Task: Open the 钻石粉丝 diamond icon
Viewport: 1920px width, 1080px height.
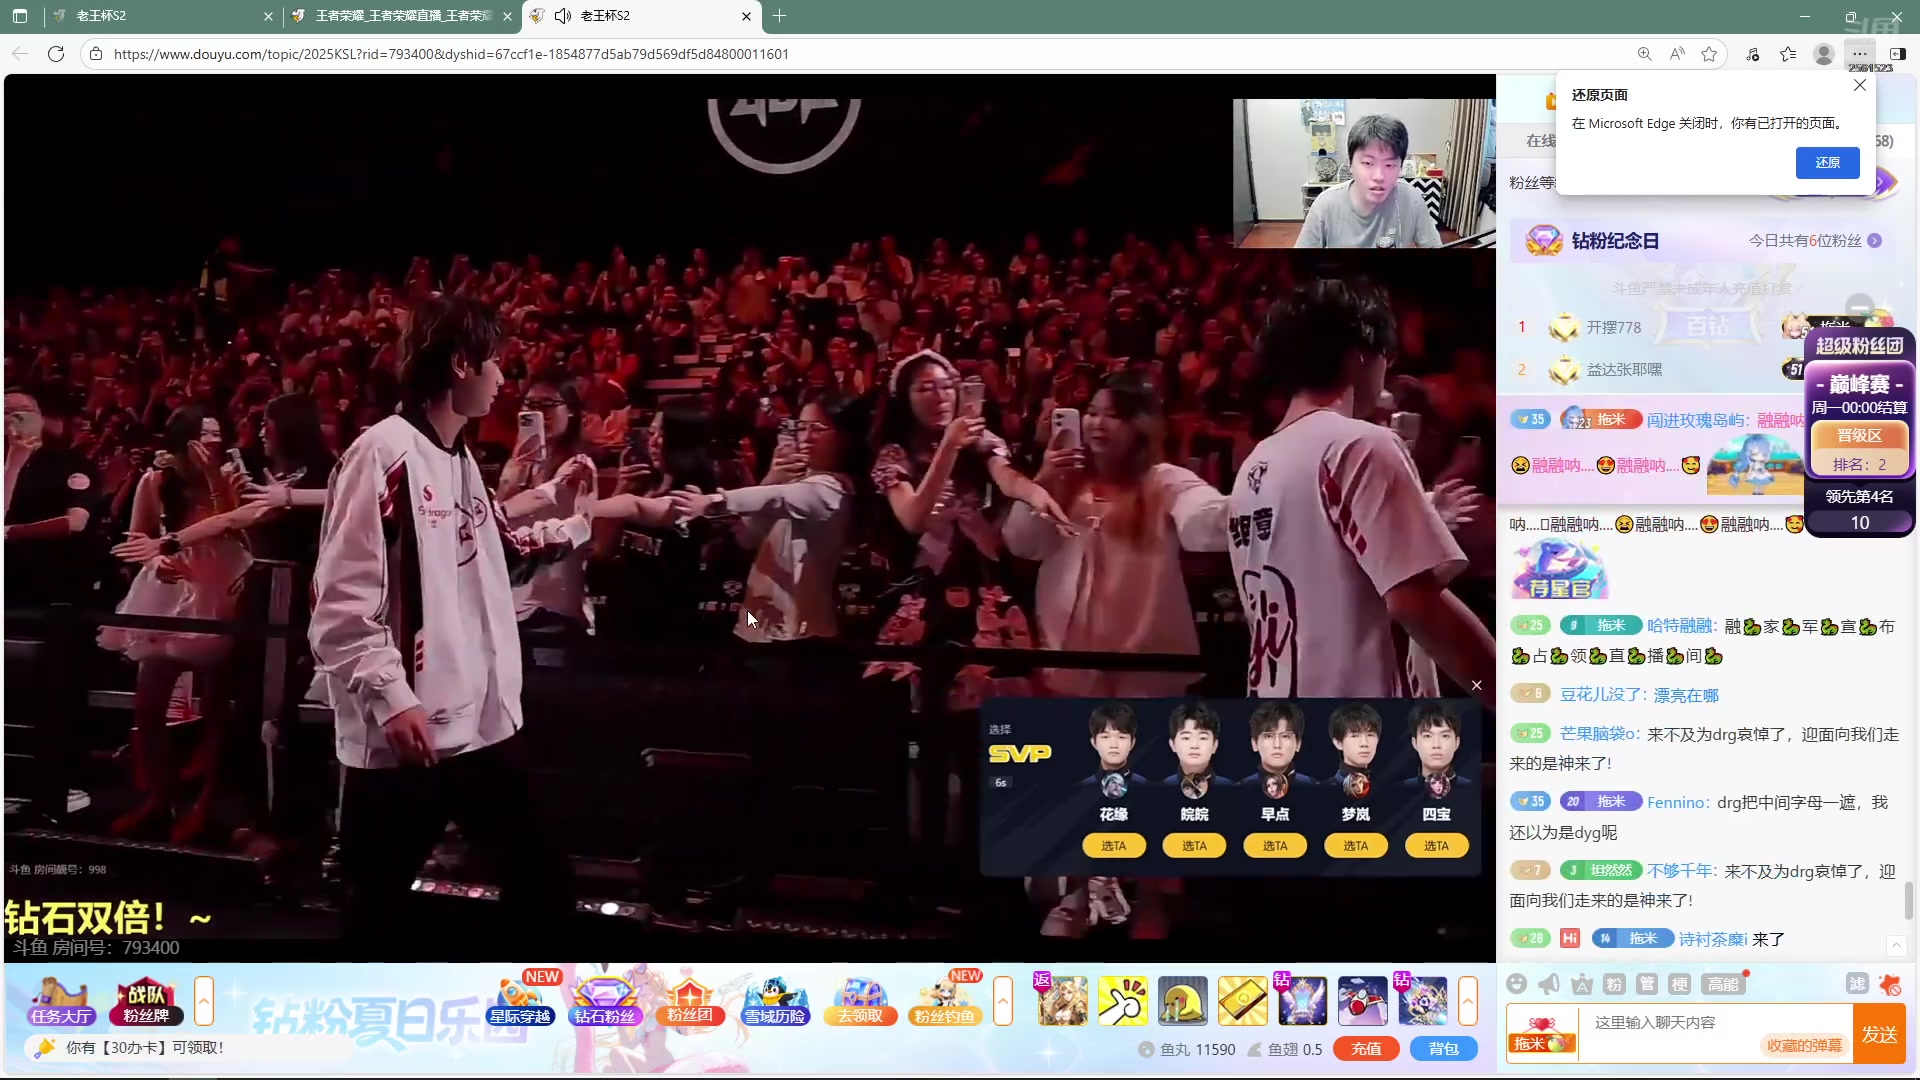Action: click(x=604, y=1001)
